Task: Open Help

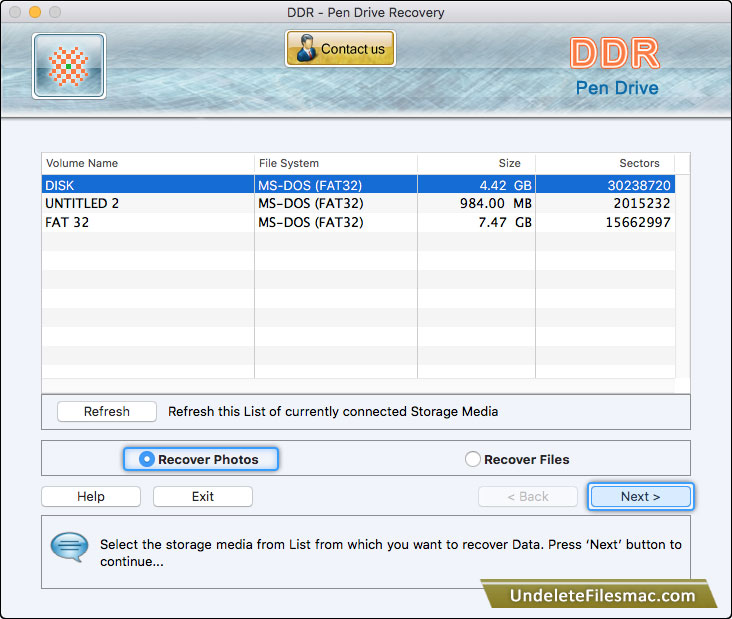Action: click(91, 496)
